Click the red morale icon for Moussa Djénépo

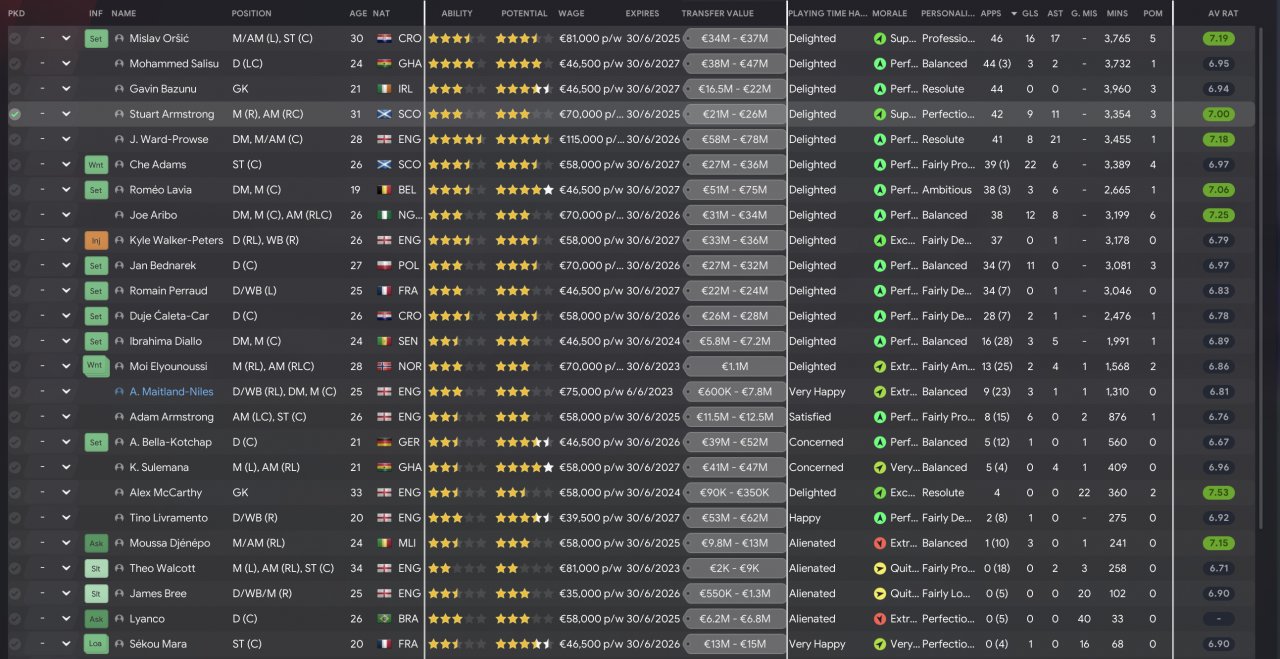pyautogui.click(x=879, y=543)
